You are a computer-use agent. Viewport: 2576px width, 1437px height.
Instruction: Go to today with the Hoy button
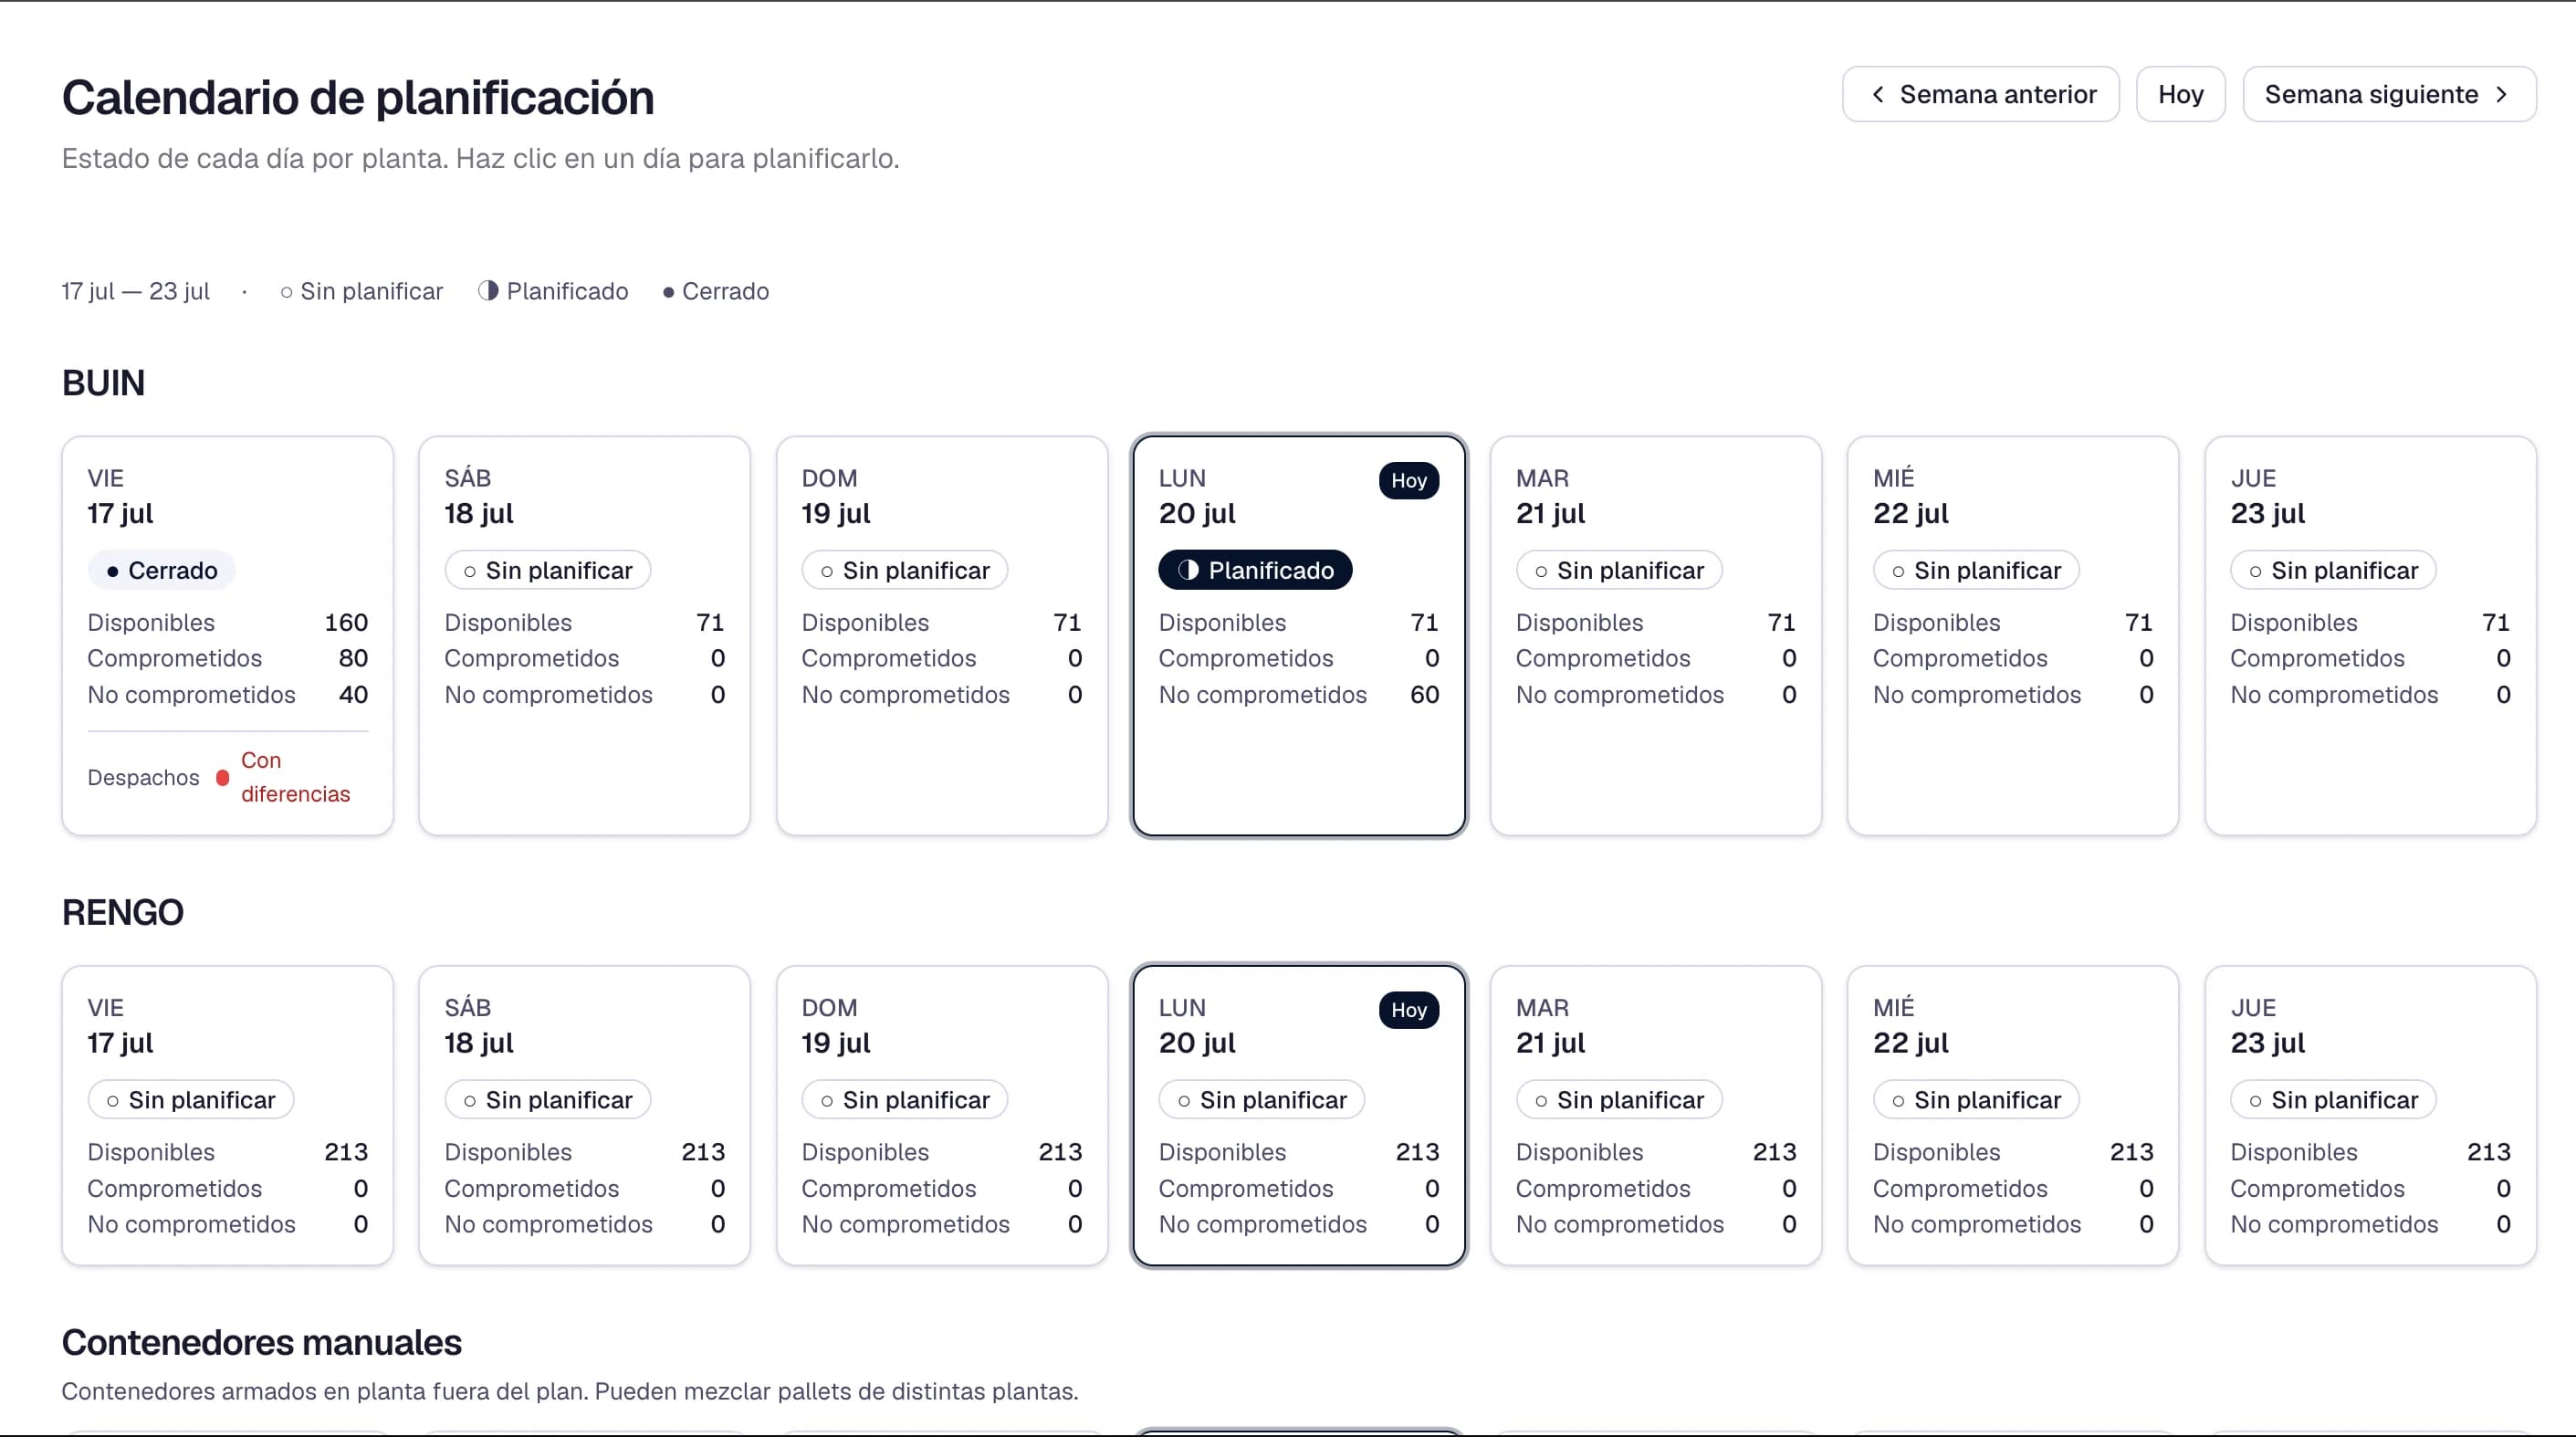click(2180, 94)
